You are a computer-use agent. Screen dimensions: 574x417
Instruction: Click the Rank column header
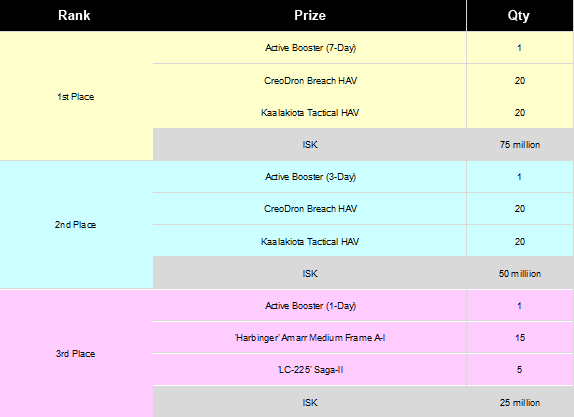pyautogui.click(x=76, y=15)
